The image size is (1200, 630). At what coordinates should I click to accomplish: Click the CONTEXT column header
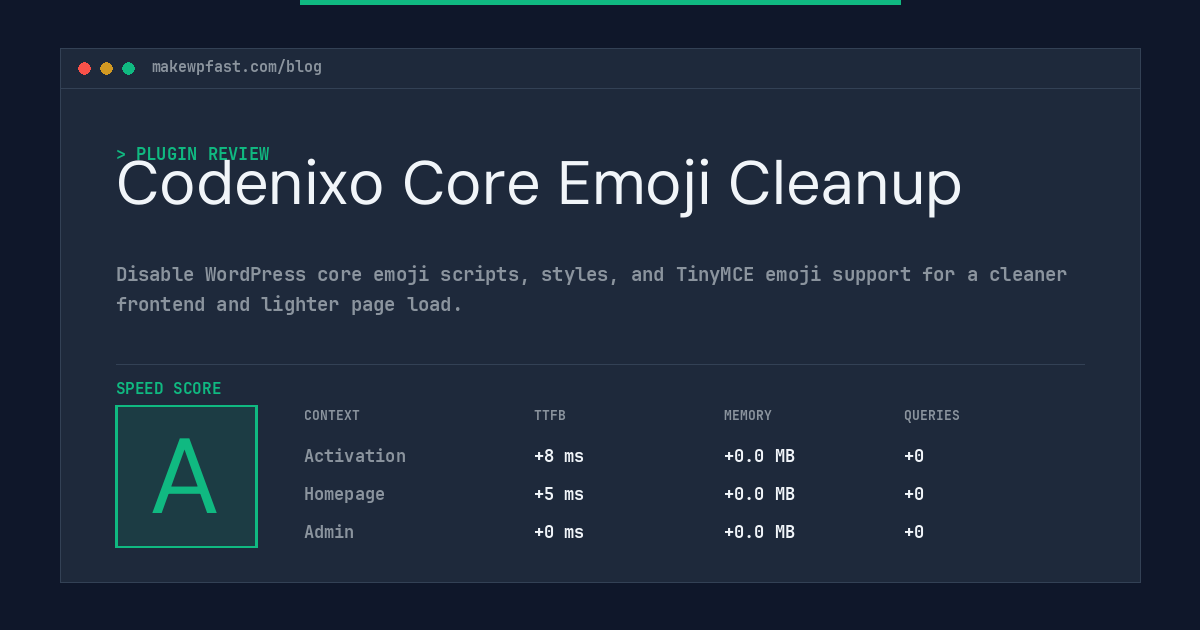332,416
